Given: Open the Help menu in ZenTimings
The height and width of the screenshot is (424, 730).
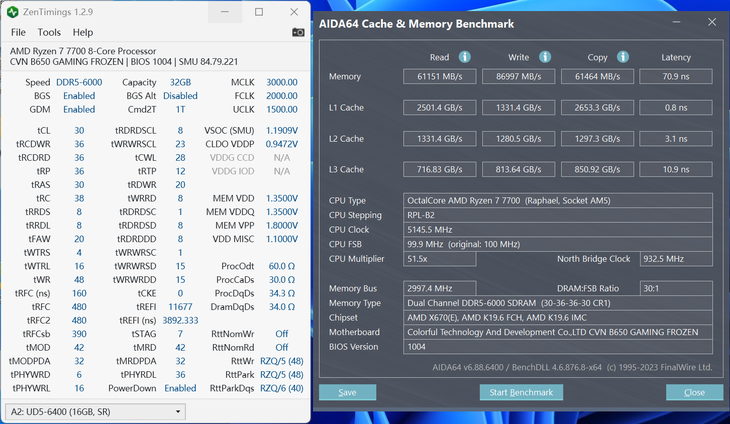Looking at the screenshot, I should [83, 32].
